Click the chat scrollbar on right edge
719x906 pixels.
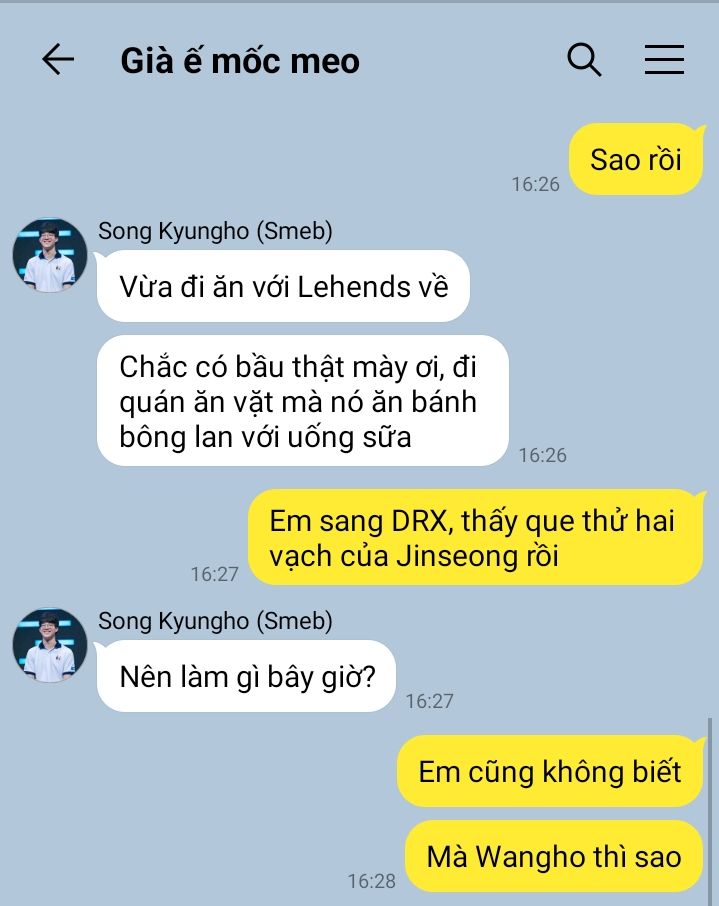[x=710, y=809]
